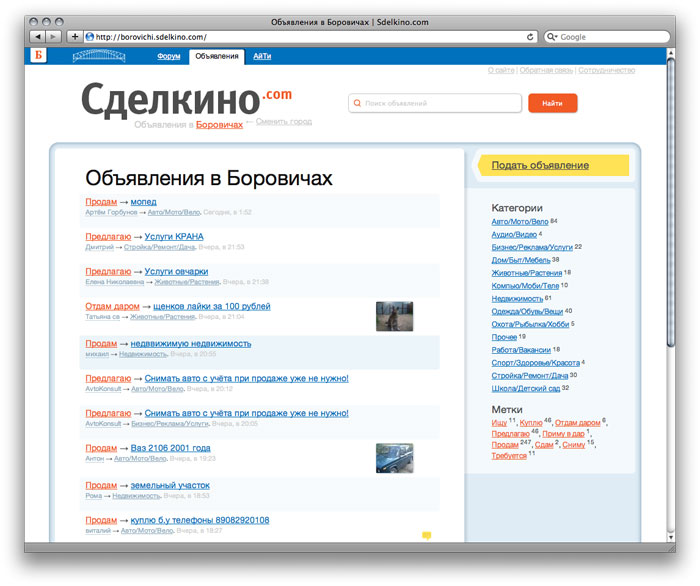700x586 pixels.
Task: Reload the page with the refresh icon
Action: click(530, 36)
